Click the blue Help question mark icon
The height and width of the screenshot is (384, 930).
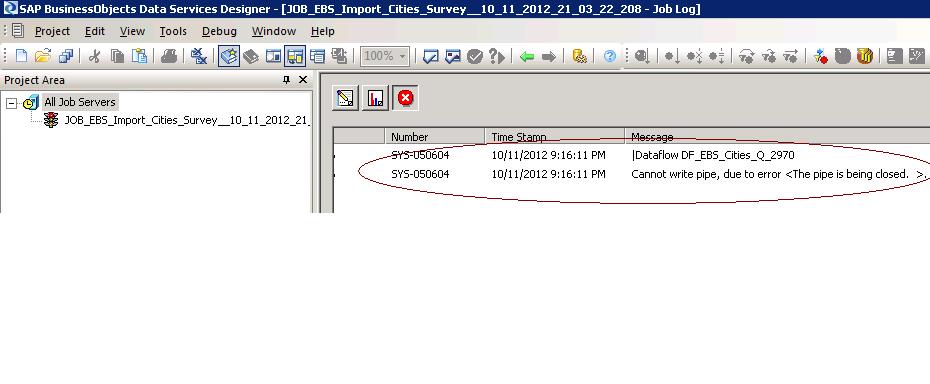(x=610, y=56)
